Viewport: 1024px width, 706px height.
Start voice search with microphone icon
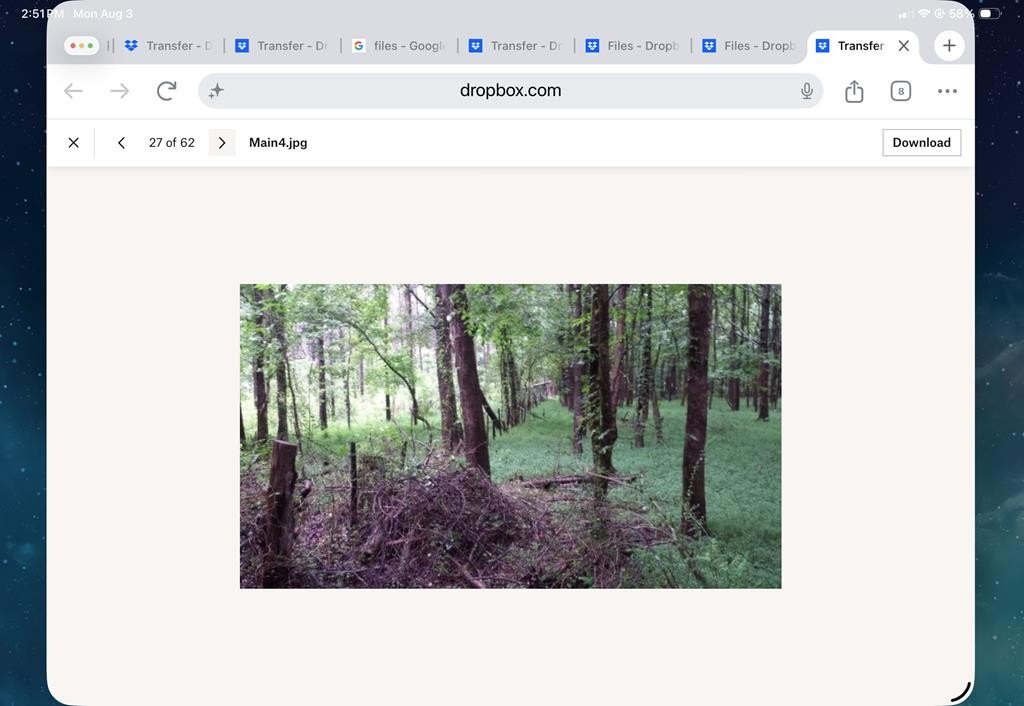[x=807, y=91]
